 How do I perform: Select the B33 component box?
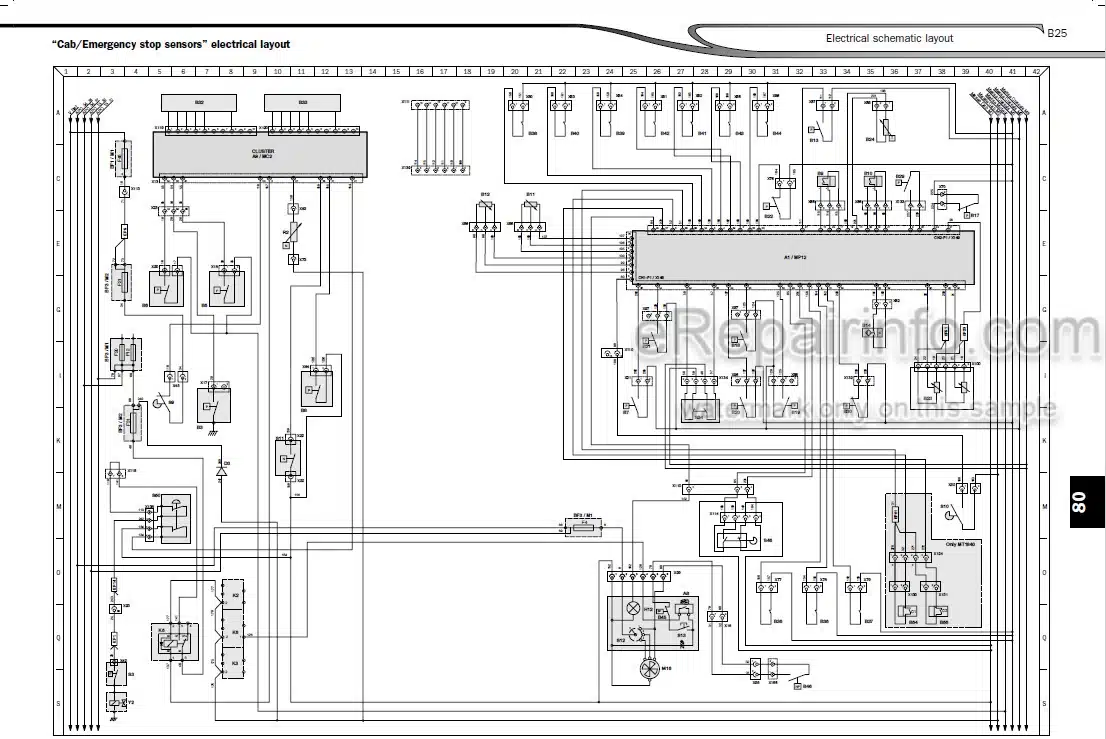tap(303, 103)
